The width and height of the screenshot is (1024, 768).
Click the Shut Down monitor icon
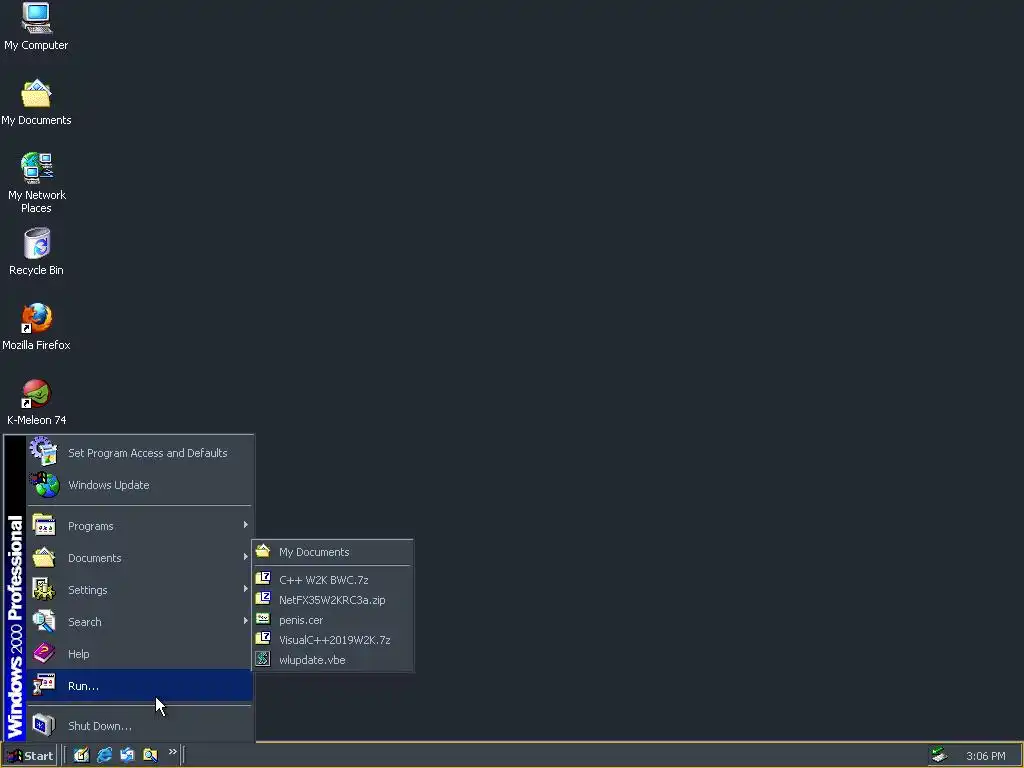44,725
